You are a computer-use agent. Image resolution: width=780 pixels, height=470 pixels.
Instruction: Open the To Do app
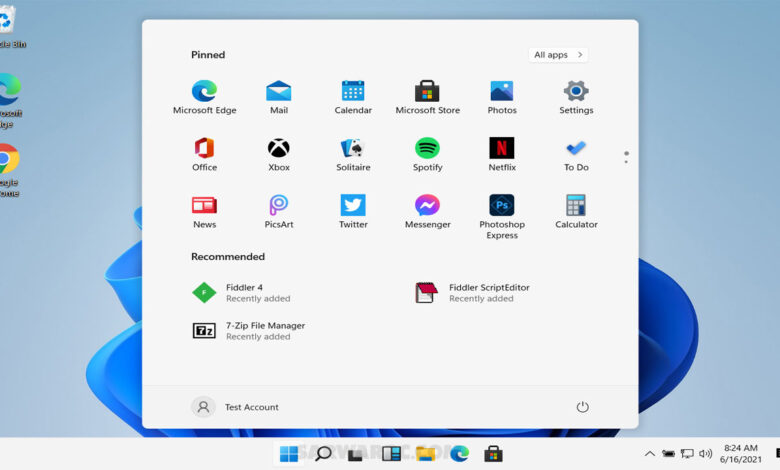click(576, 155)
